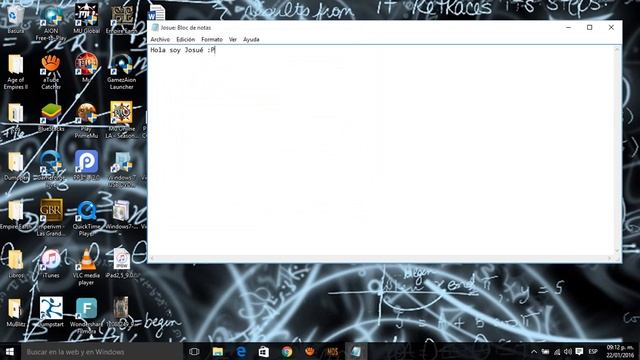The width and height of the screenshot is (640, 360).
Task: Select the BlueStacks desktop icon
Action: coord(51,117)
